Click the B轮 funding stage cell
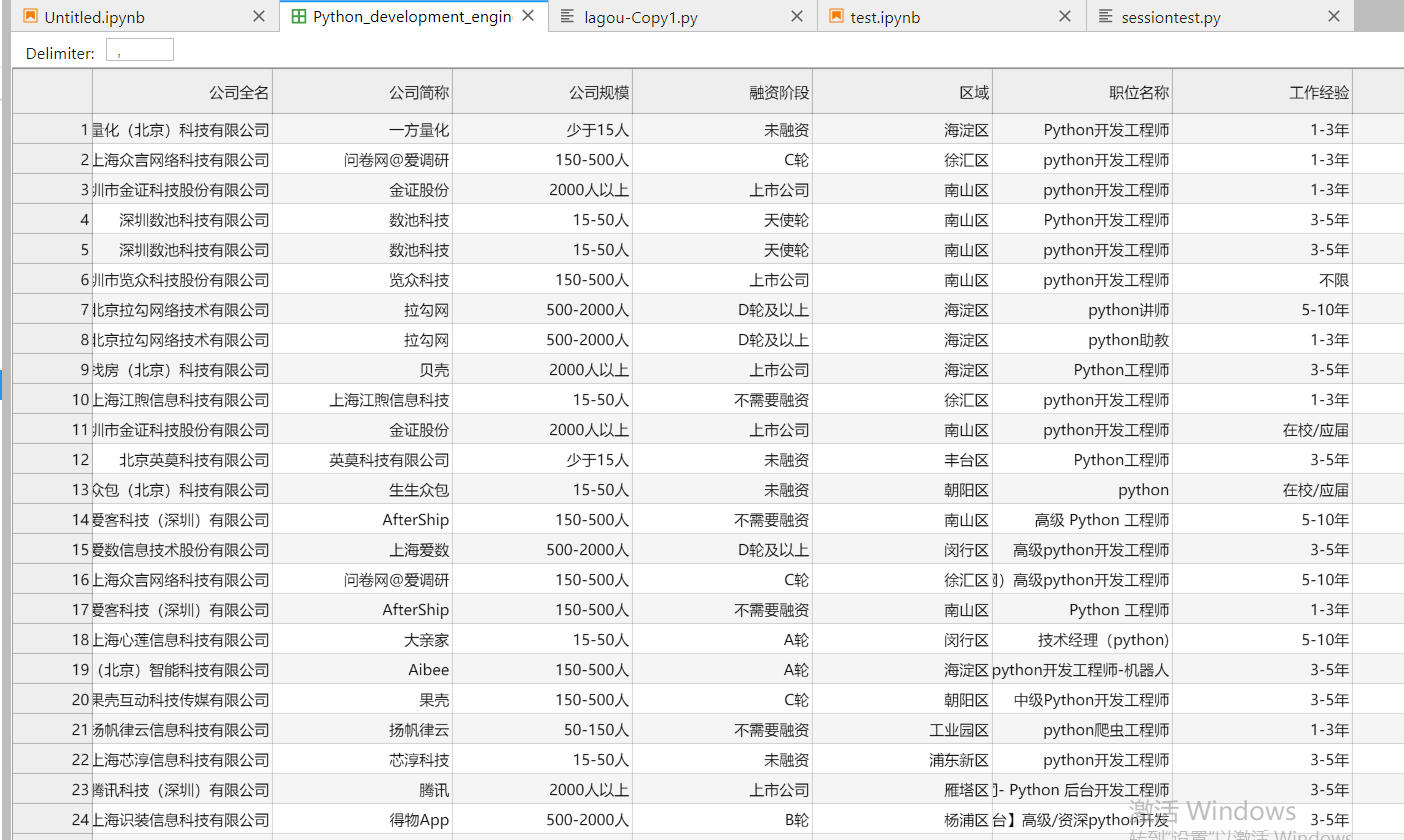Image resolution: width=1404 pixels, height=840 pixels. tap(722, 820)
